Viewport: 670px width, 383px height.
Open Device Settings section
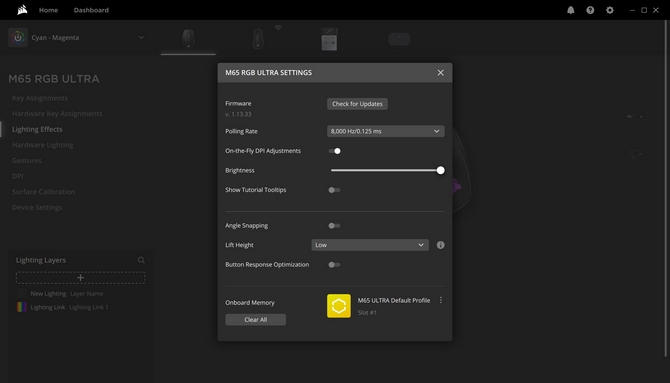[37, 207]
